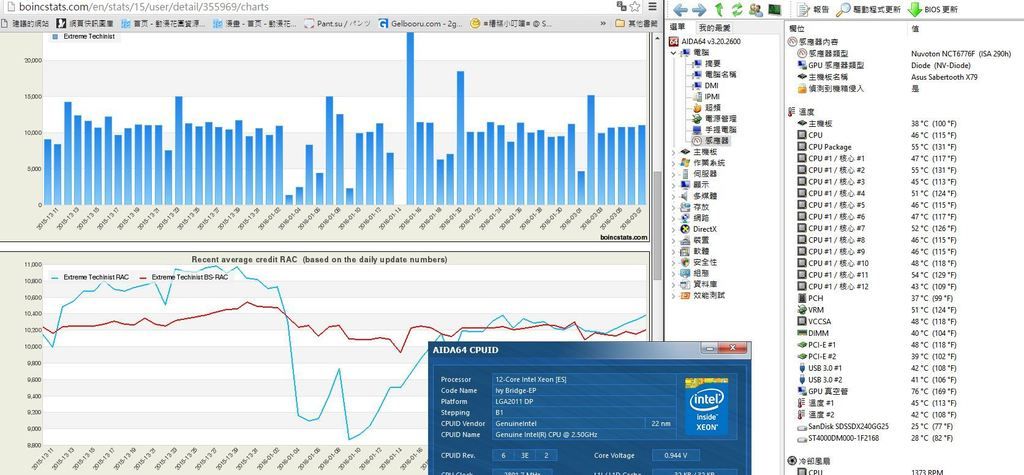The height and width of the screenshot is (475, 1024).
Task: Open the green monitor icon in AIDA64 toolbar
Action: tap(775, 10)
